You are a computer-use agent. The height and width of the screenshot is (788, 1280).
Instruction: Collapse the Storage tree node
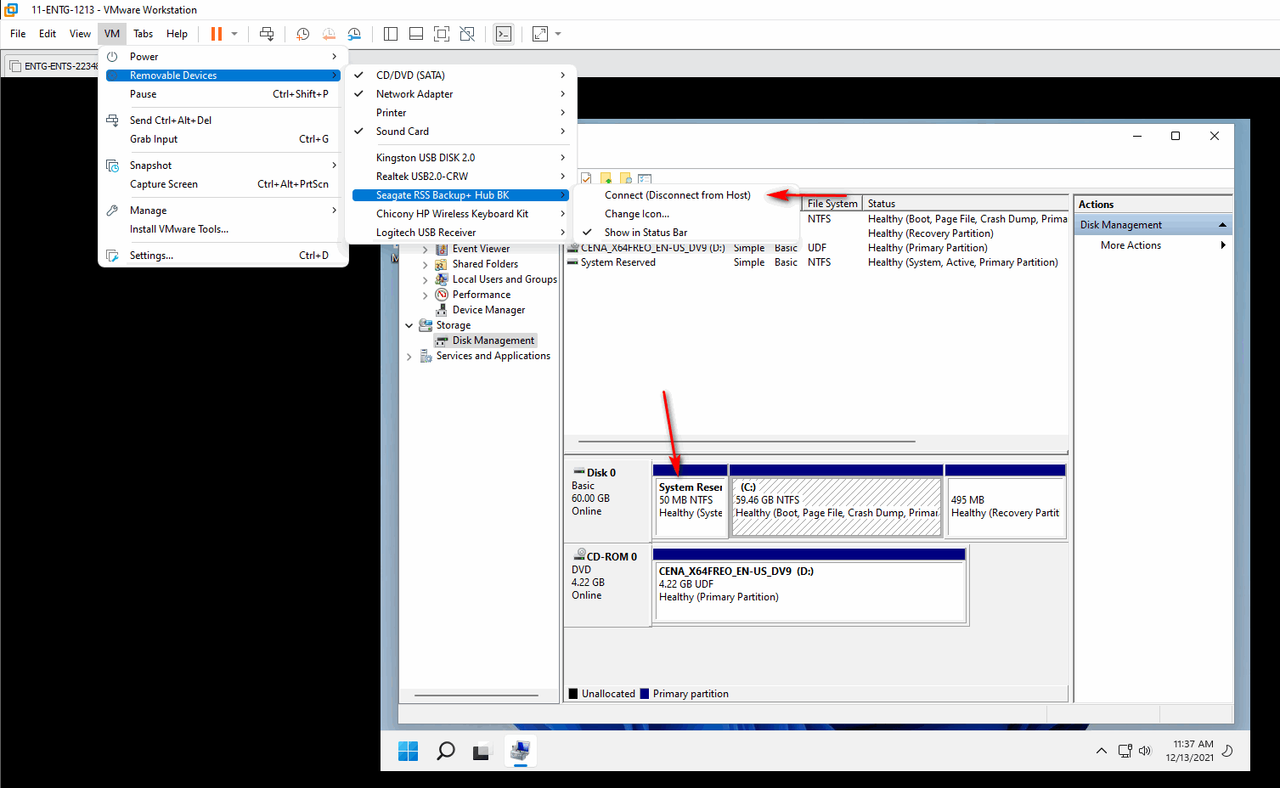(x=409, y=325)
